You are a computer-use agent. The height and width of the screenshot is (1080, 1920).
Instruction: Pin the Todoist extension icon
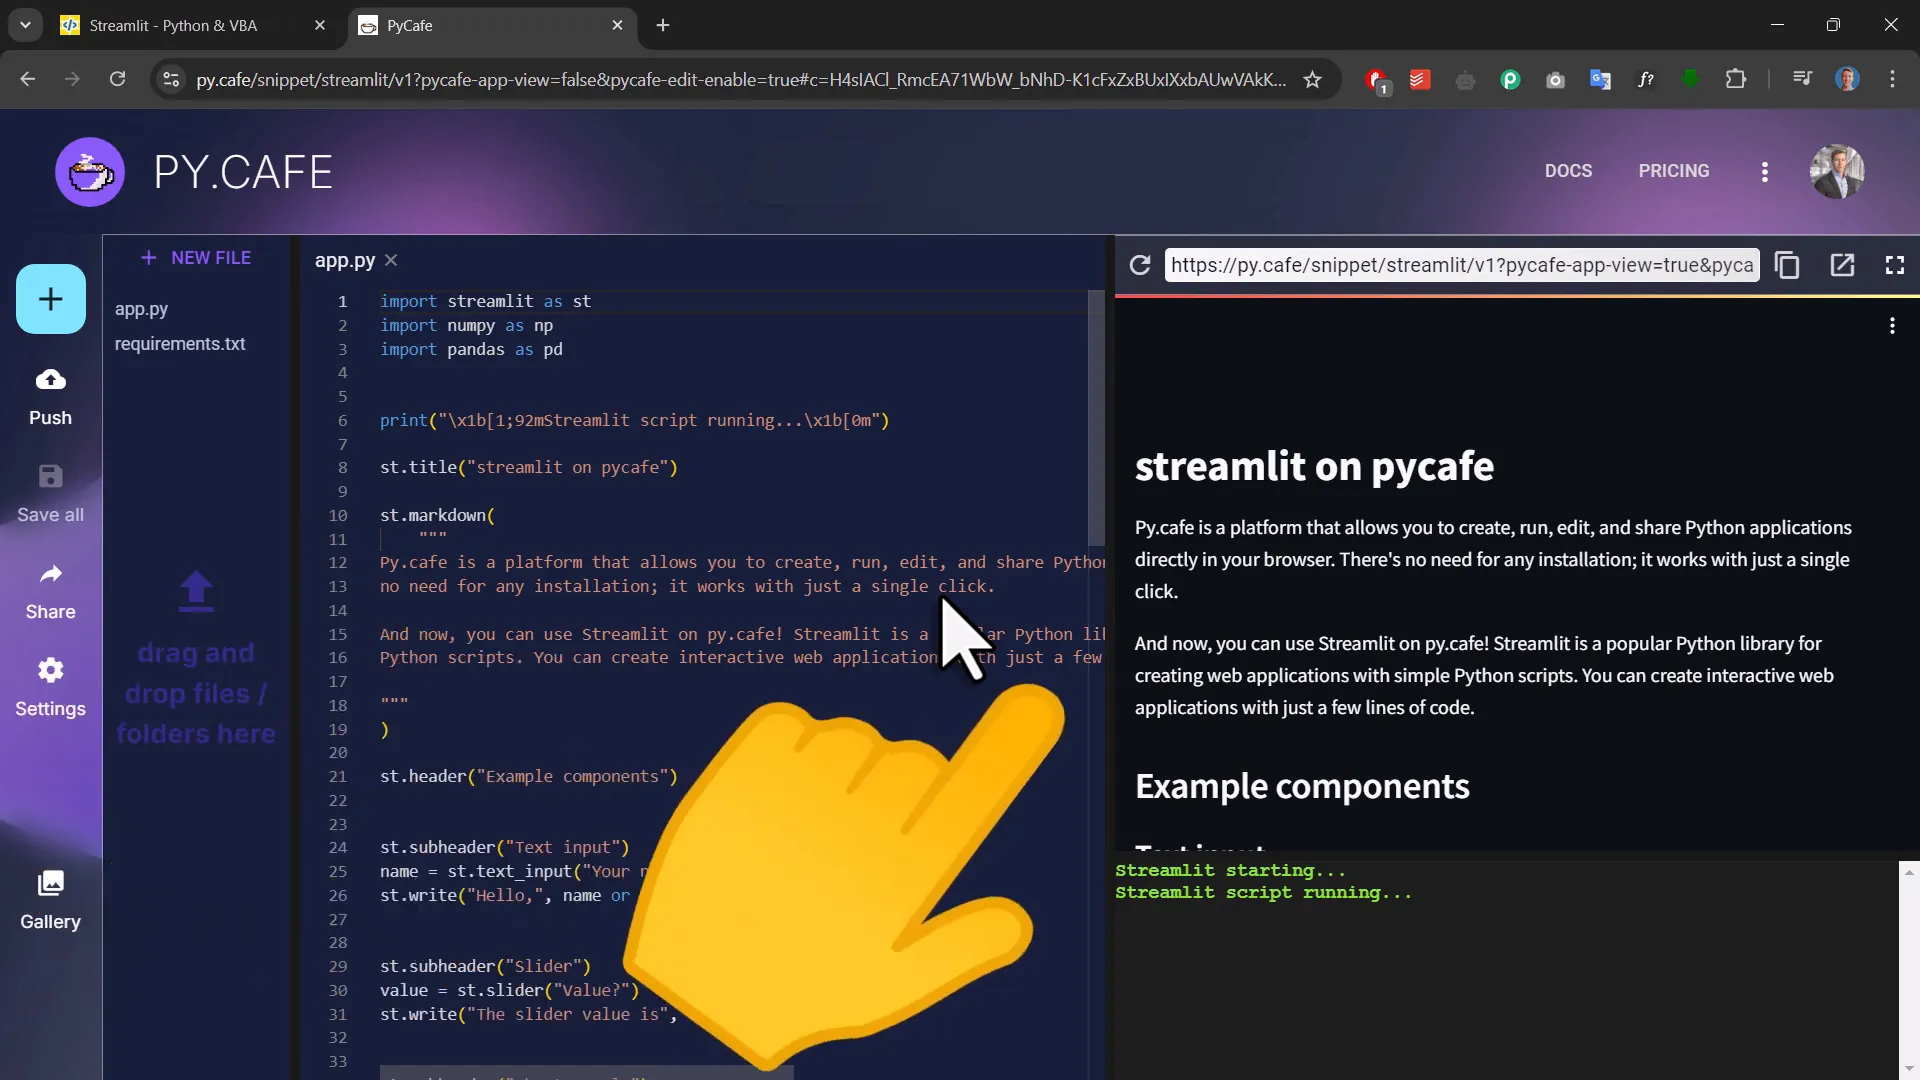pyautogui.click(x=1419, y=80)
